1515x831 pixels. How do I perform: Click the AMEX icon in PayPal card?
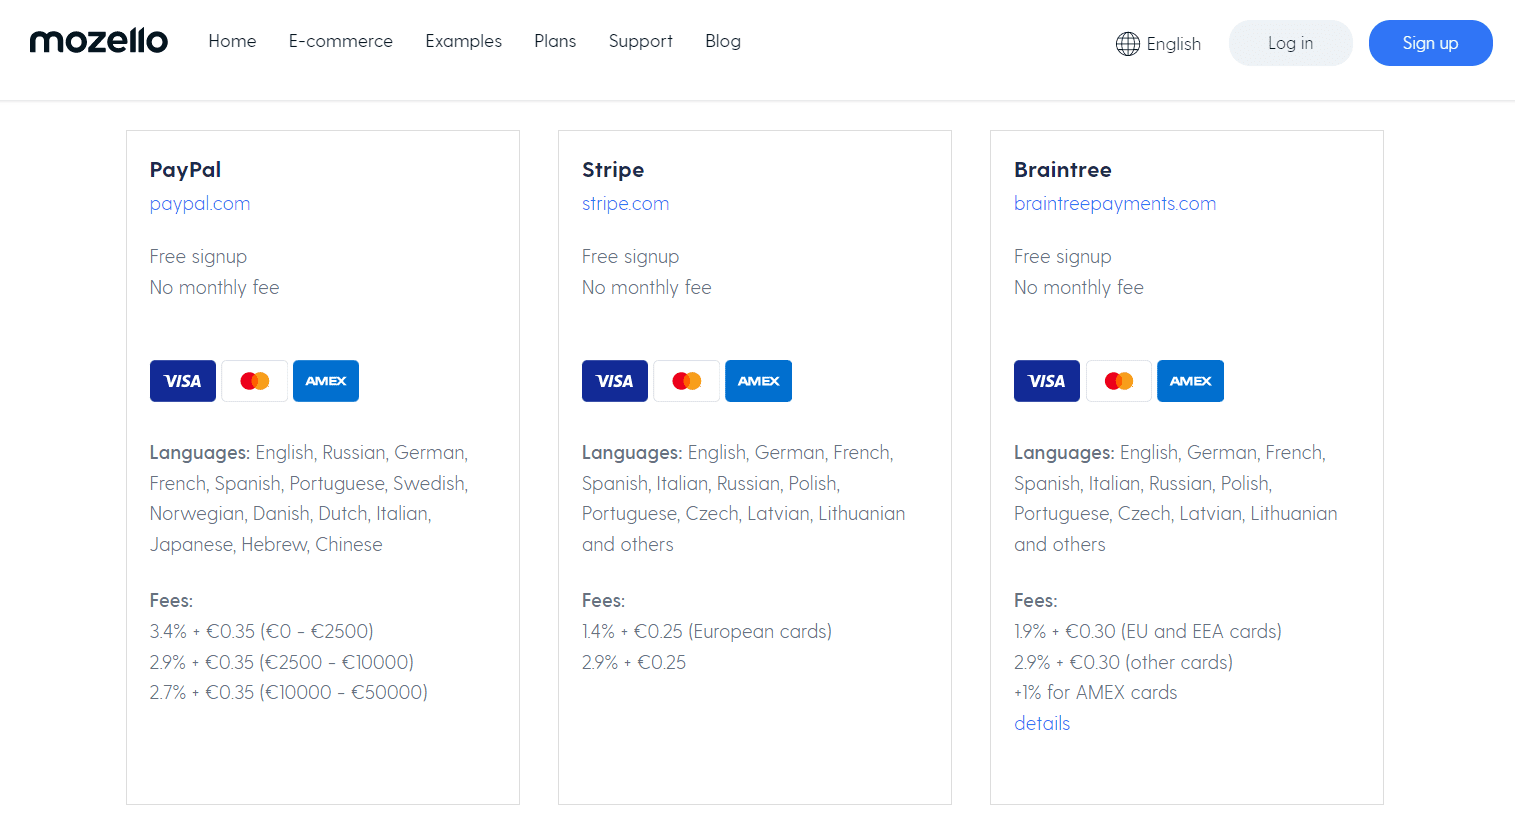pyautogui.click(x=326, y=381)
